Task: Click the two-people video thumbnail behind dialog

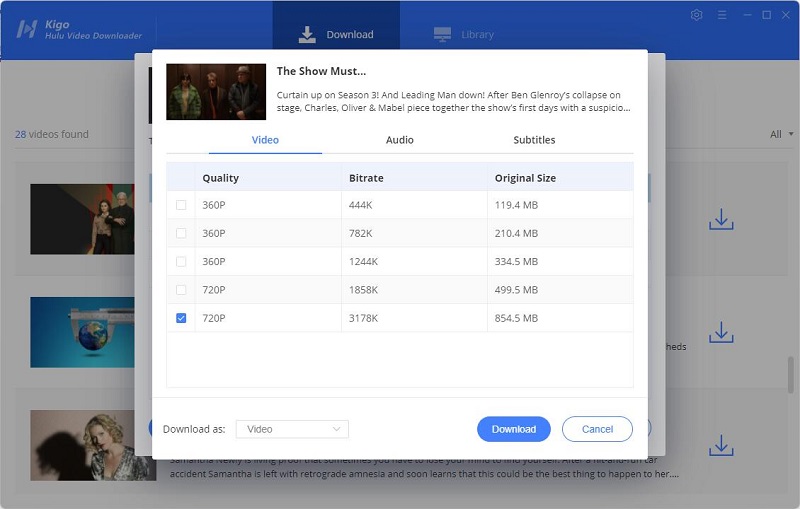Action: click(82, 219)
